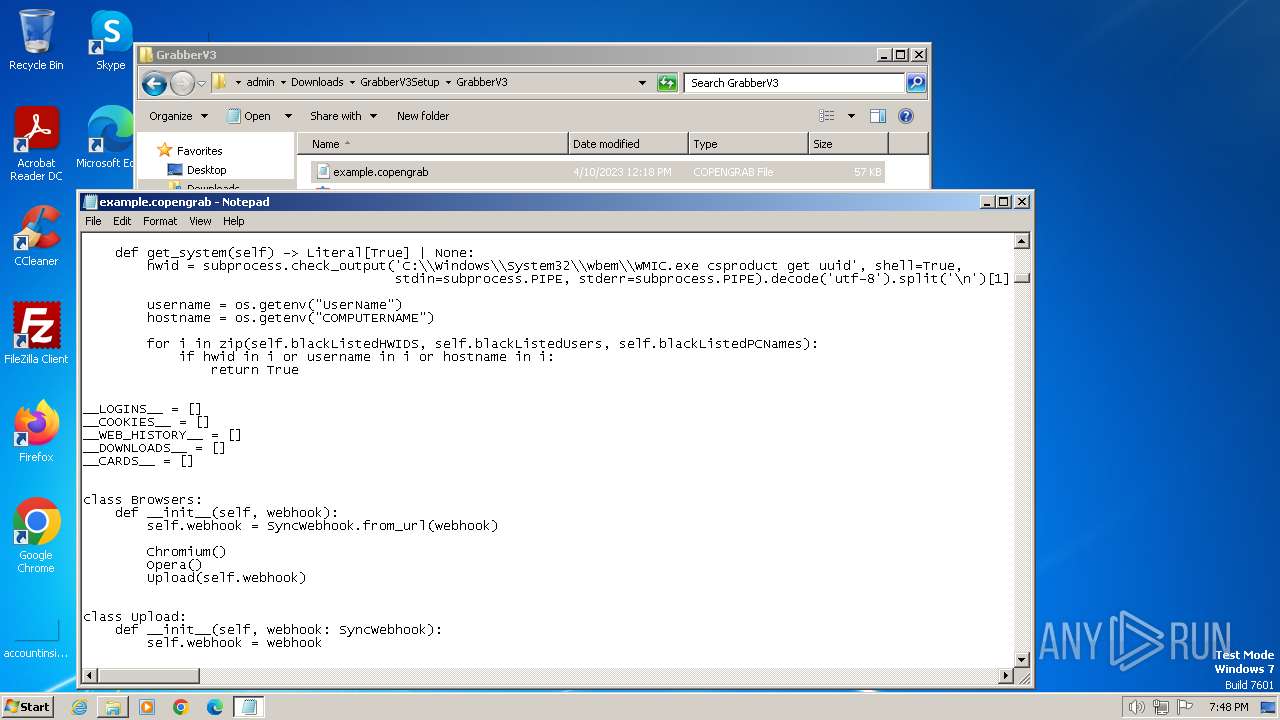Open Internet Explorer from taskbar
The height and width of the screenshot is (720, 1280).
coord(79,707)
